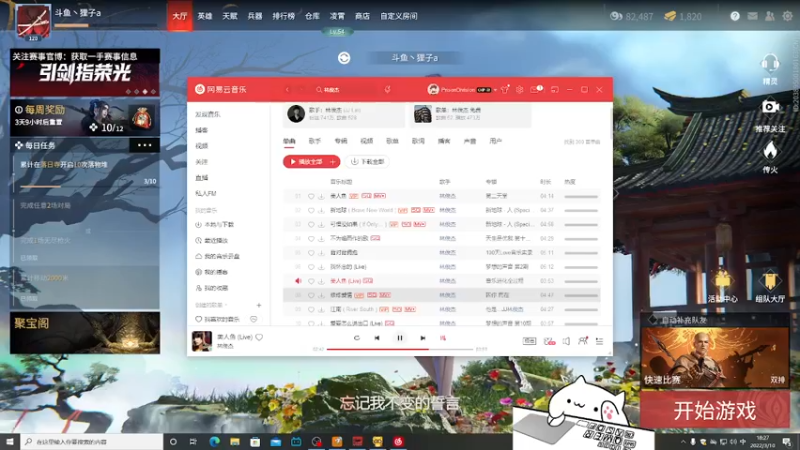
Task: Open the game mail envelope icon
Action: click(752, 16)
